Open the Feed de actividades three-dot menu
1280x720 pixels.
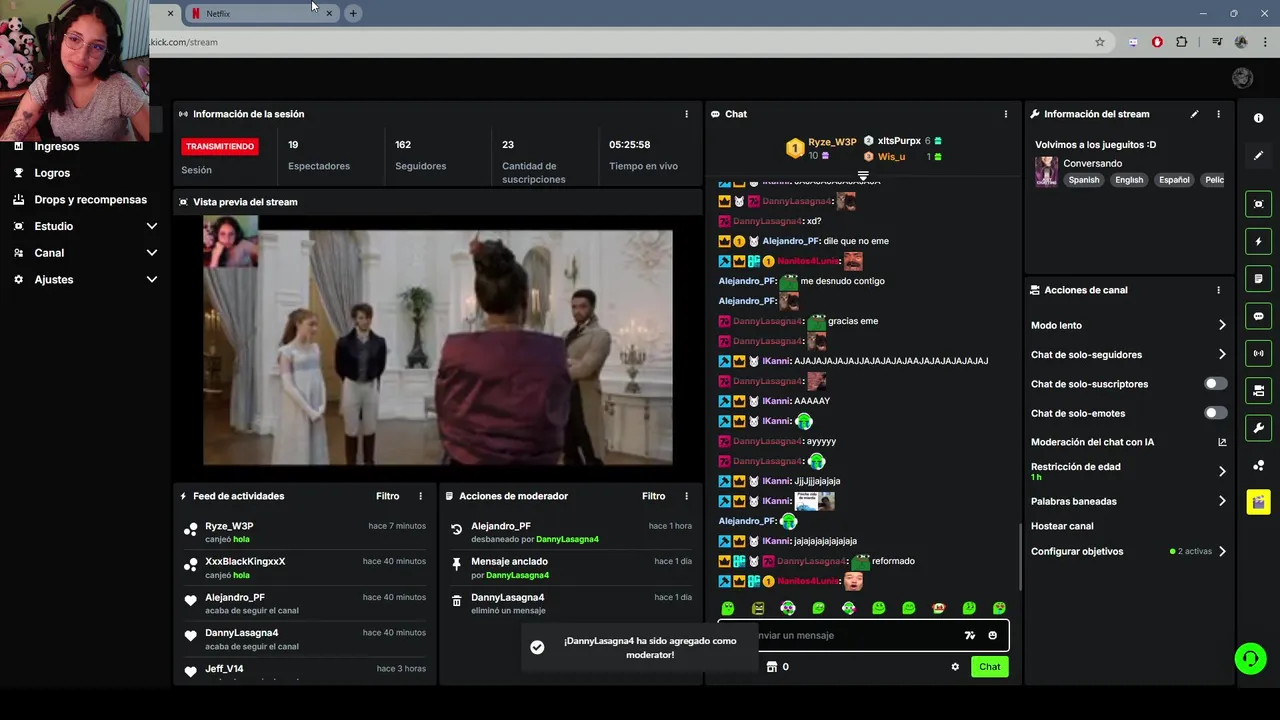point(420,496)
